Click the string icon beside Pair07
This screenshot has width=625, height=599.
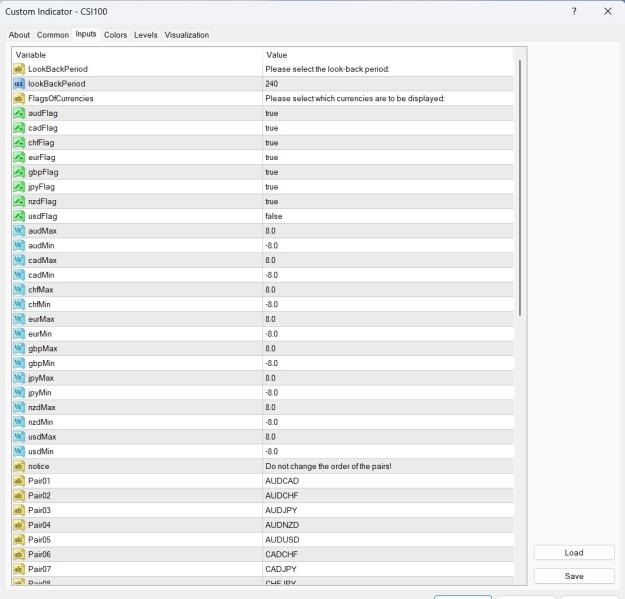[x=19, y=569]
